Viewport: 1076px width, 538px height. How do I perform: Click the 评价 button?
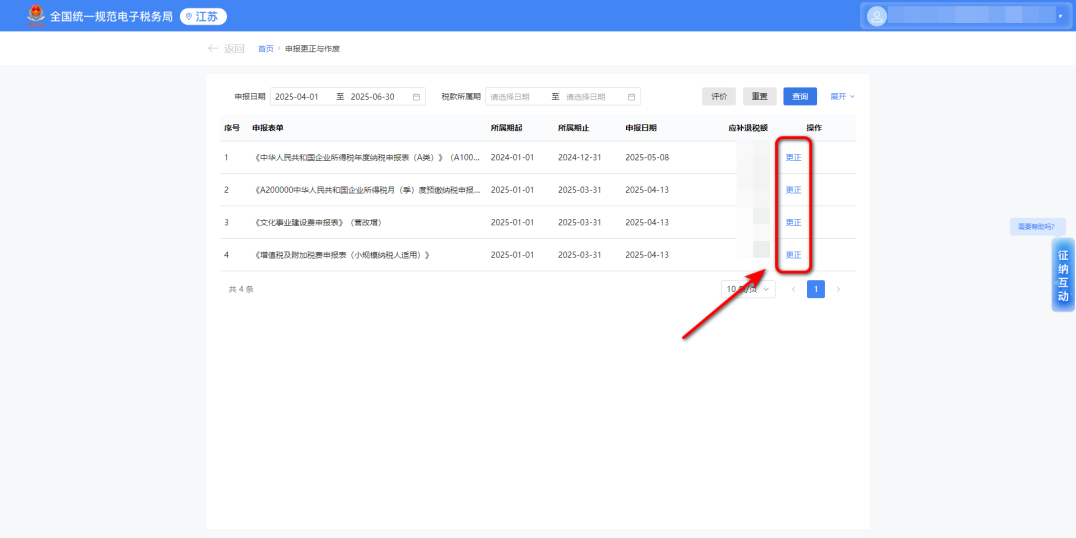tap(718, 97)
